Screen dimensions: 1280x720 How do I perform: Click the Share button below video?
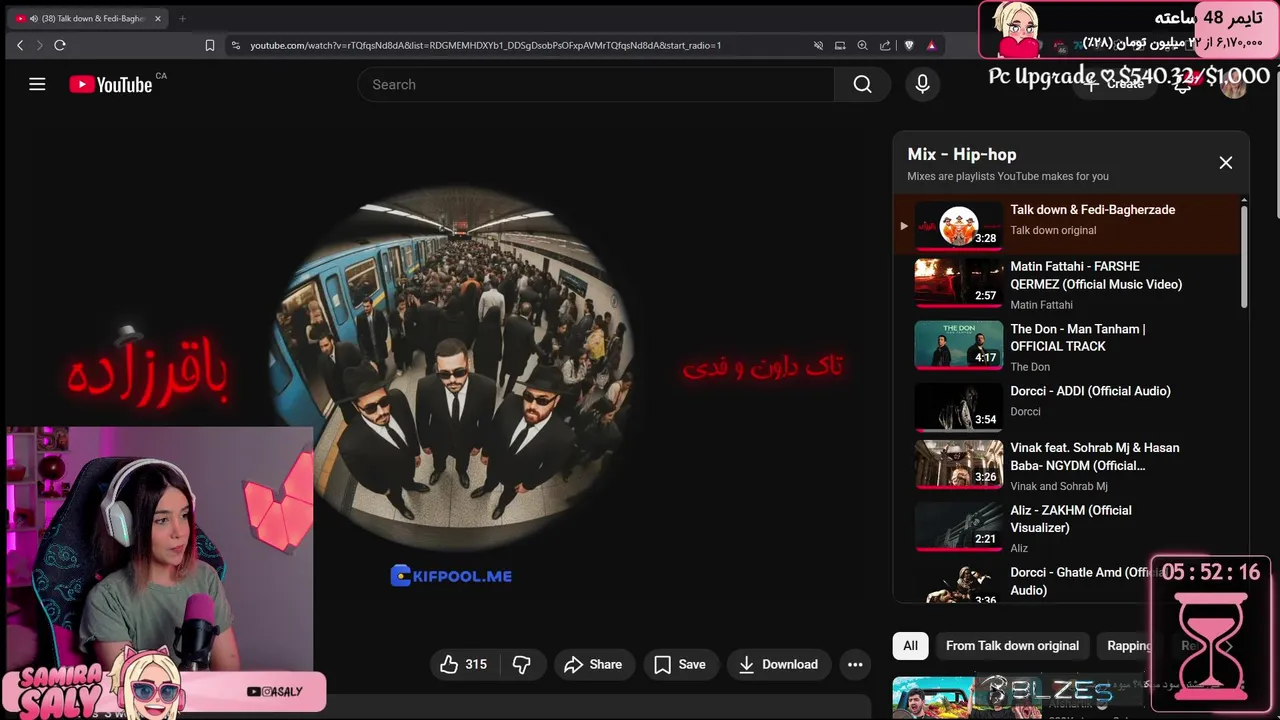pos(593,664)
